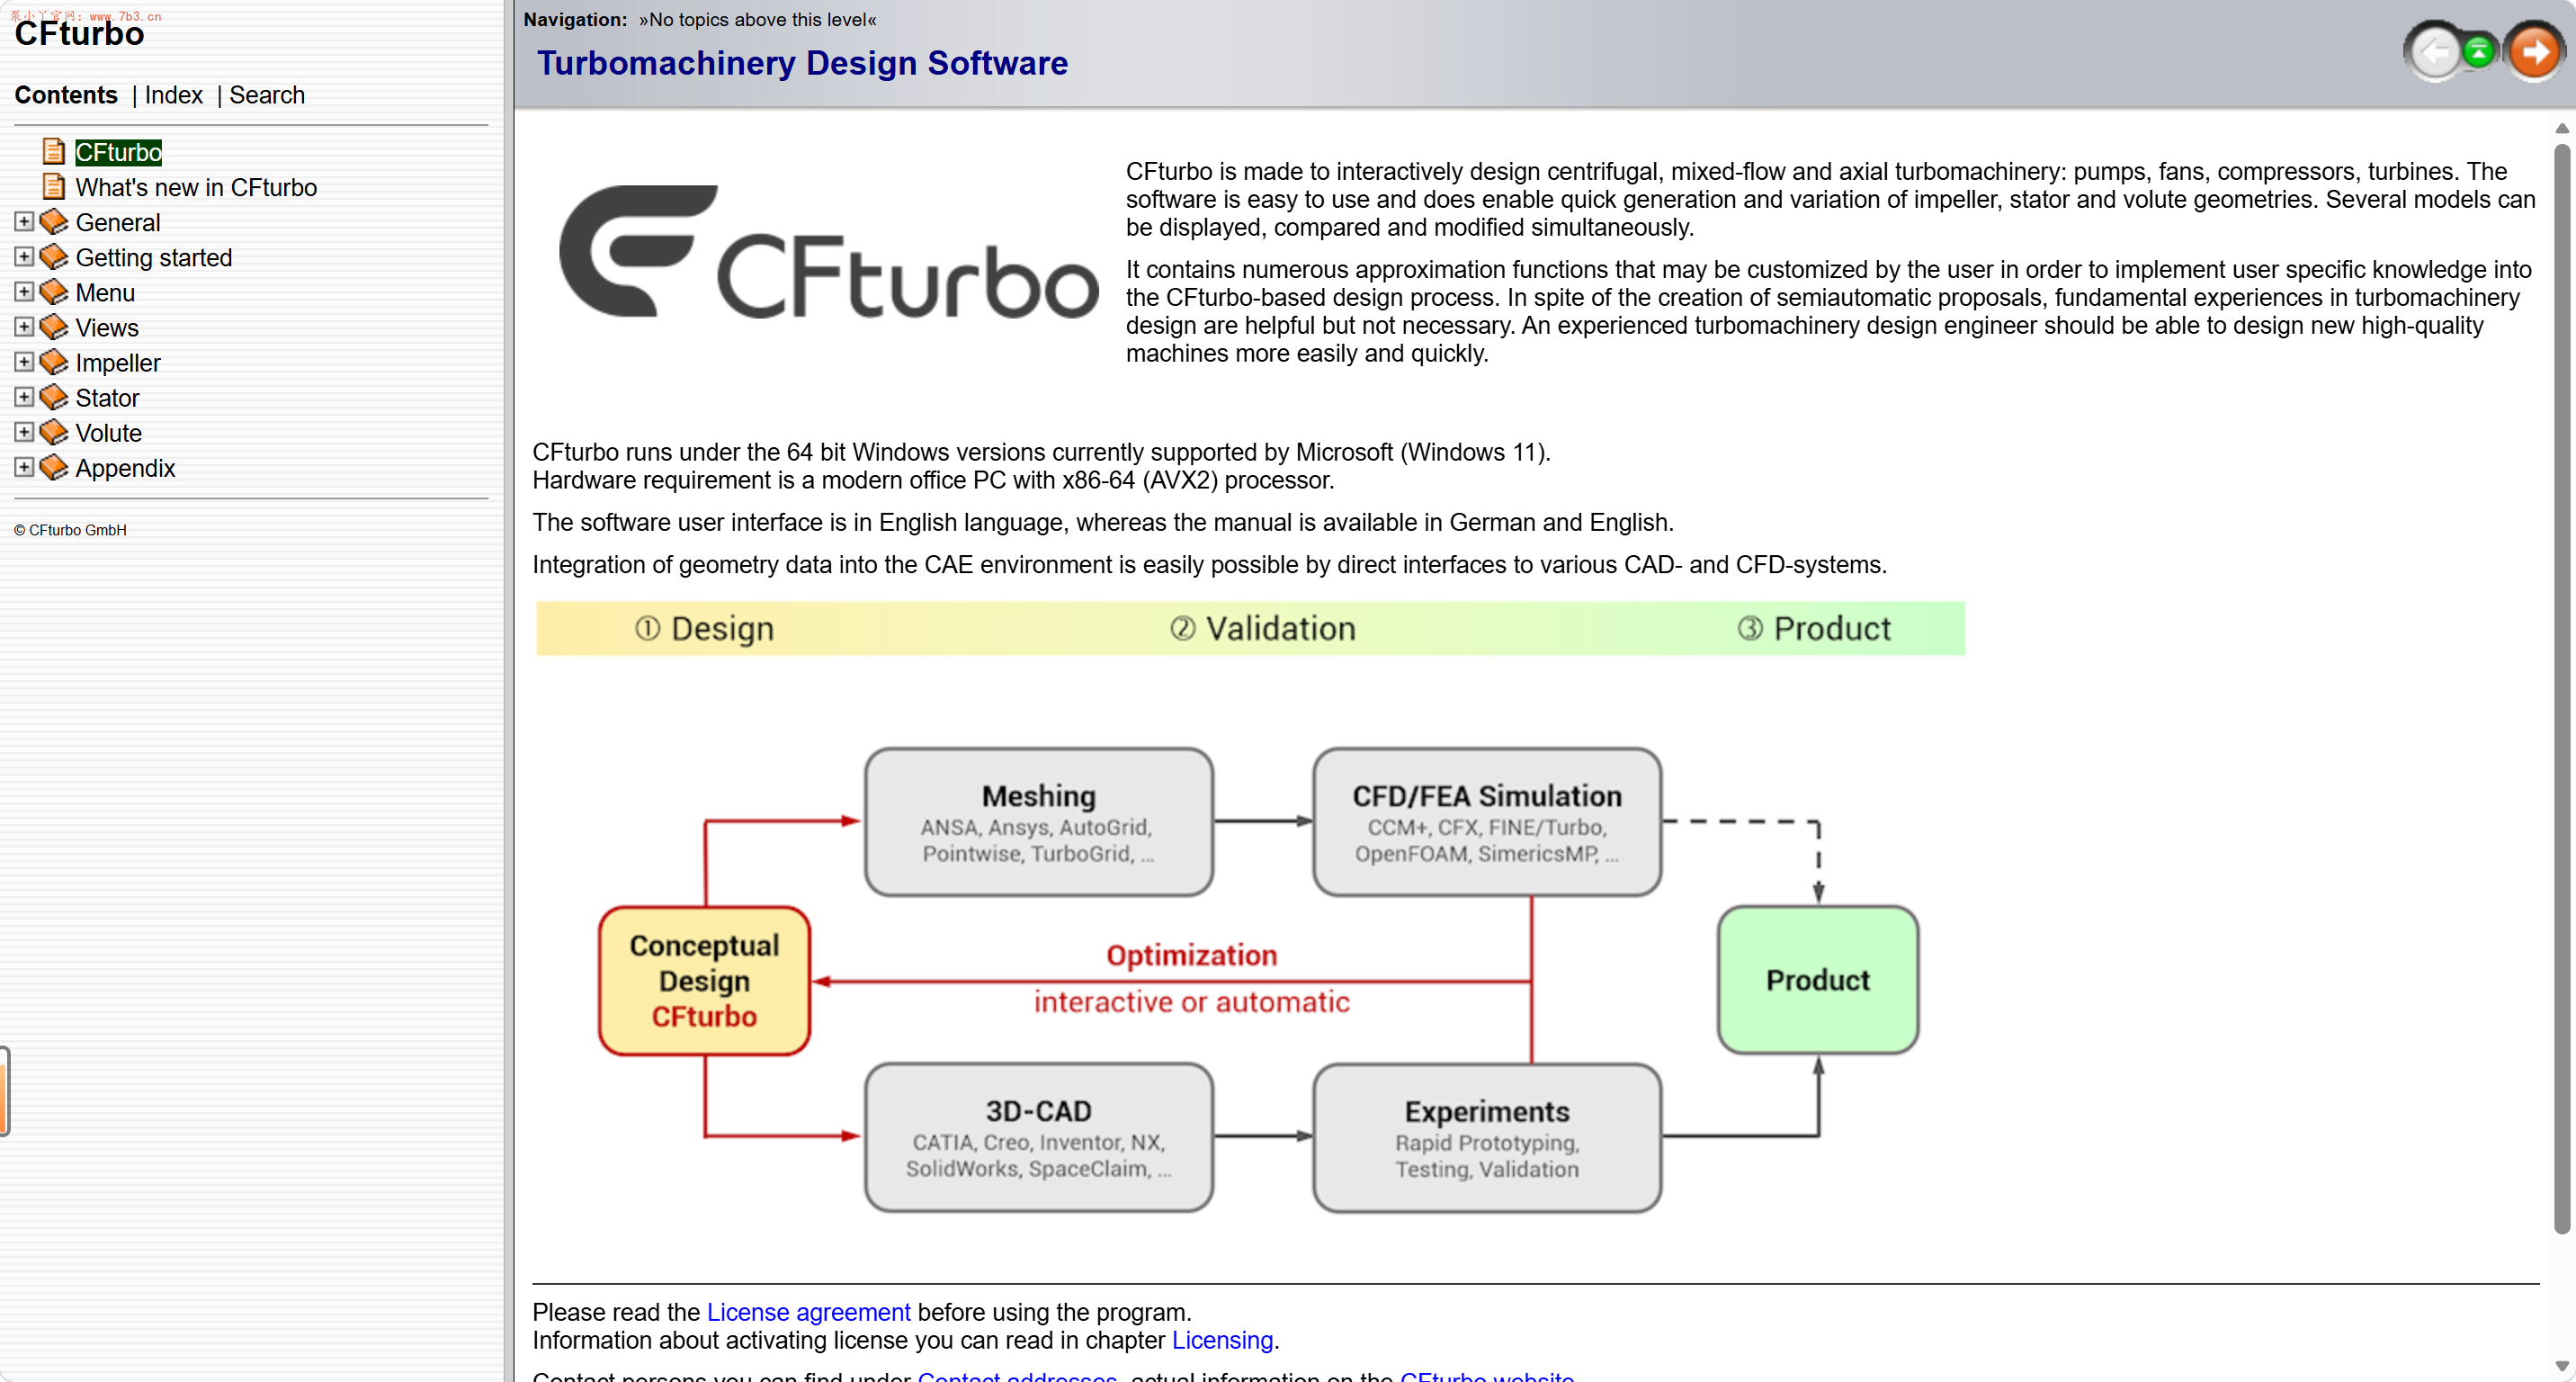Switch to the Index tab
This screenshot has height=1382, width=2576.
click(x=174, y=95)
